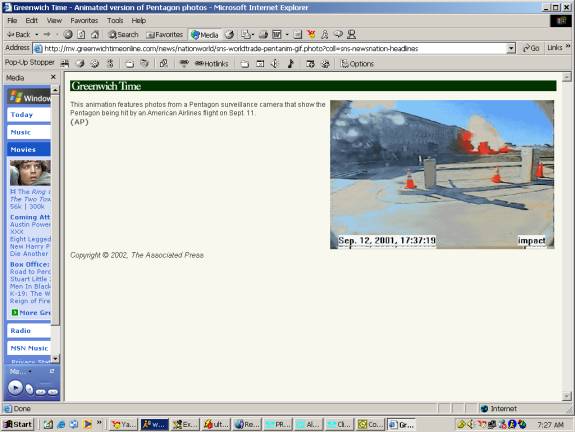Click the microphone icon in Pop-Up Stopper toolbar
The width and height of the screenshot is (575, 432).
point(275,64)
